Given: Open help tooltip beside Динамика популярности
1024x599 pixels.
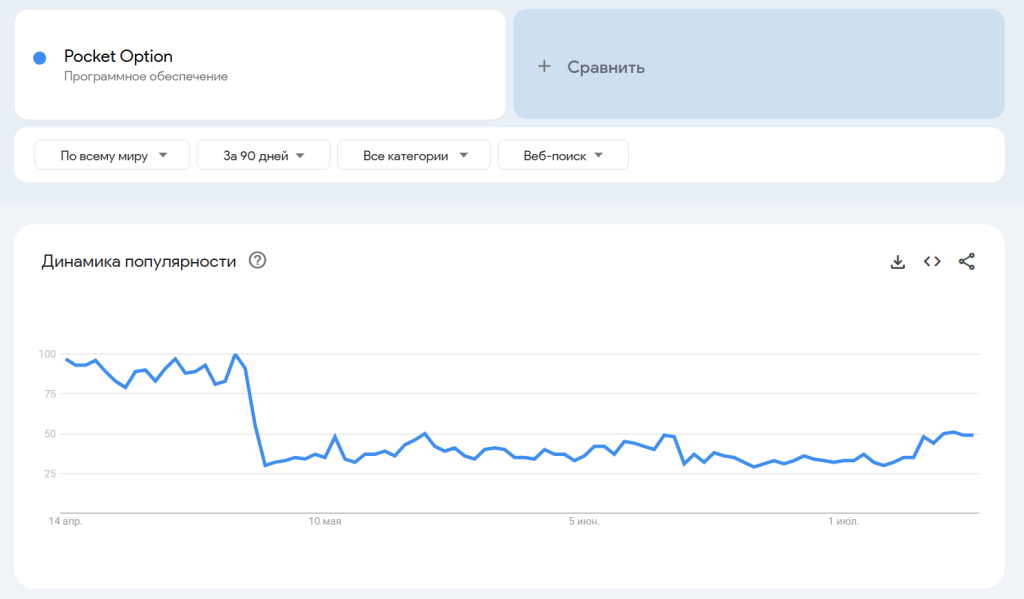Looking at the screenshot, I should point(258,262).
